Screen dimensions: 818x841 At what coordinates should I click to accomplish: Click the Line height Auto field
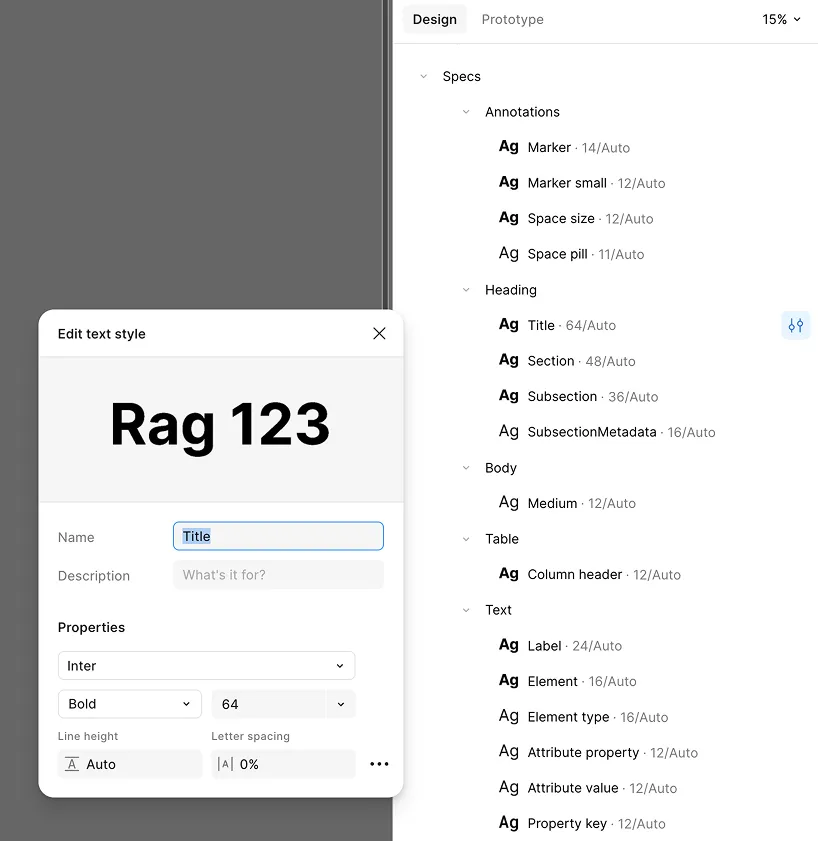point(130,764)
